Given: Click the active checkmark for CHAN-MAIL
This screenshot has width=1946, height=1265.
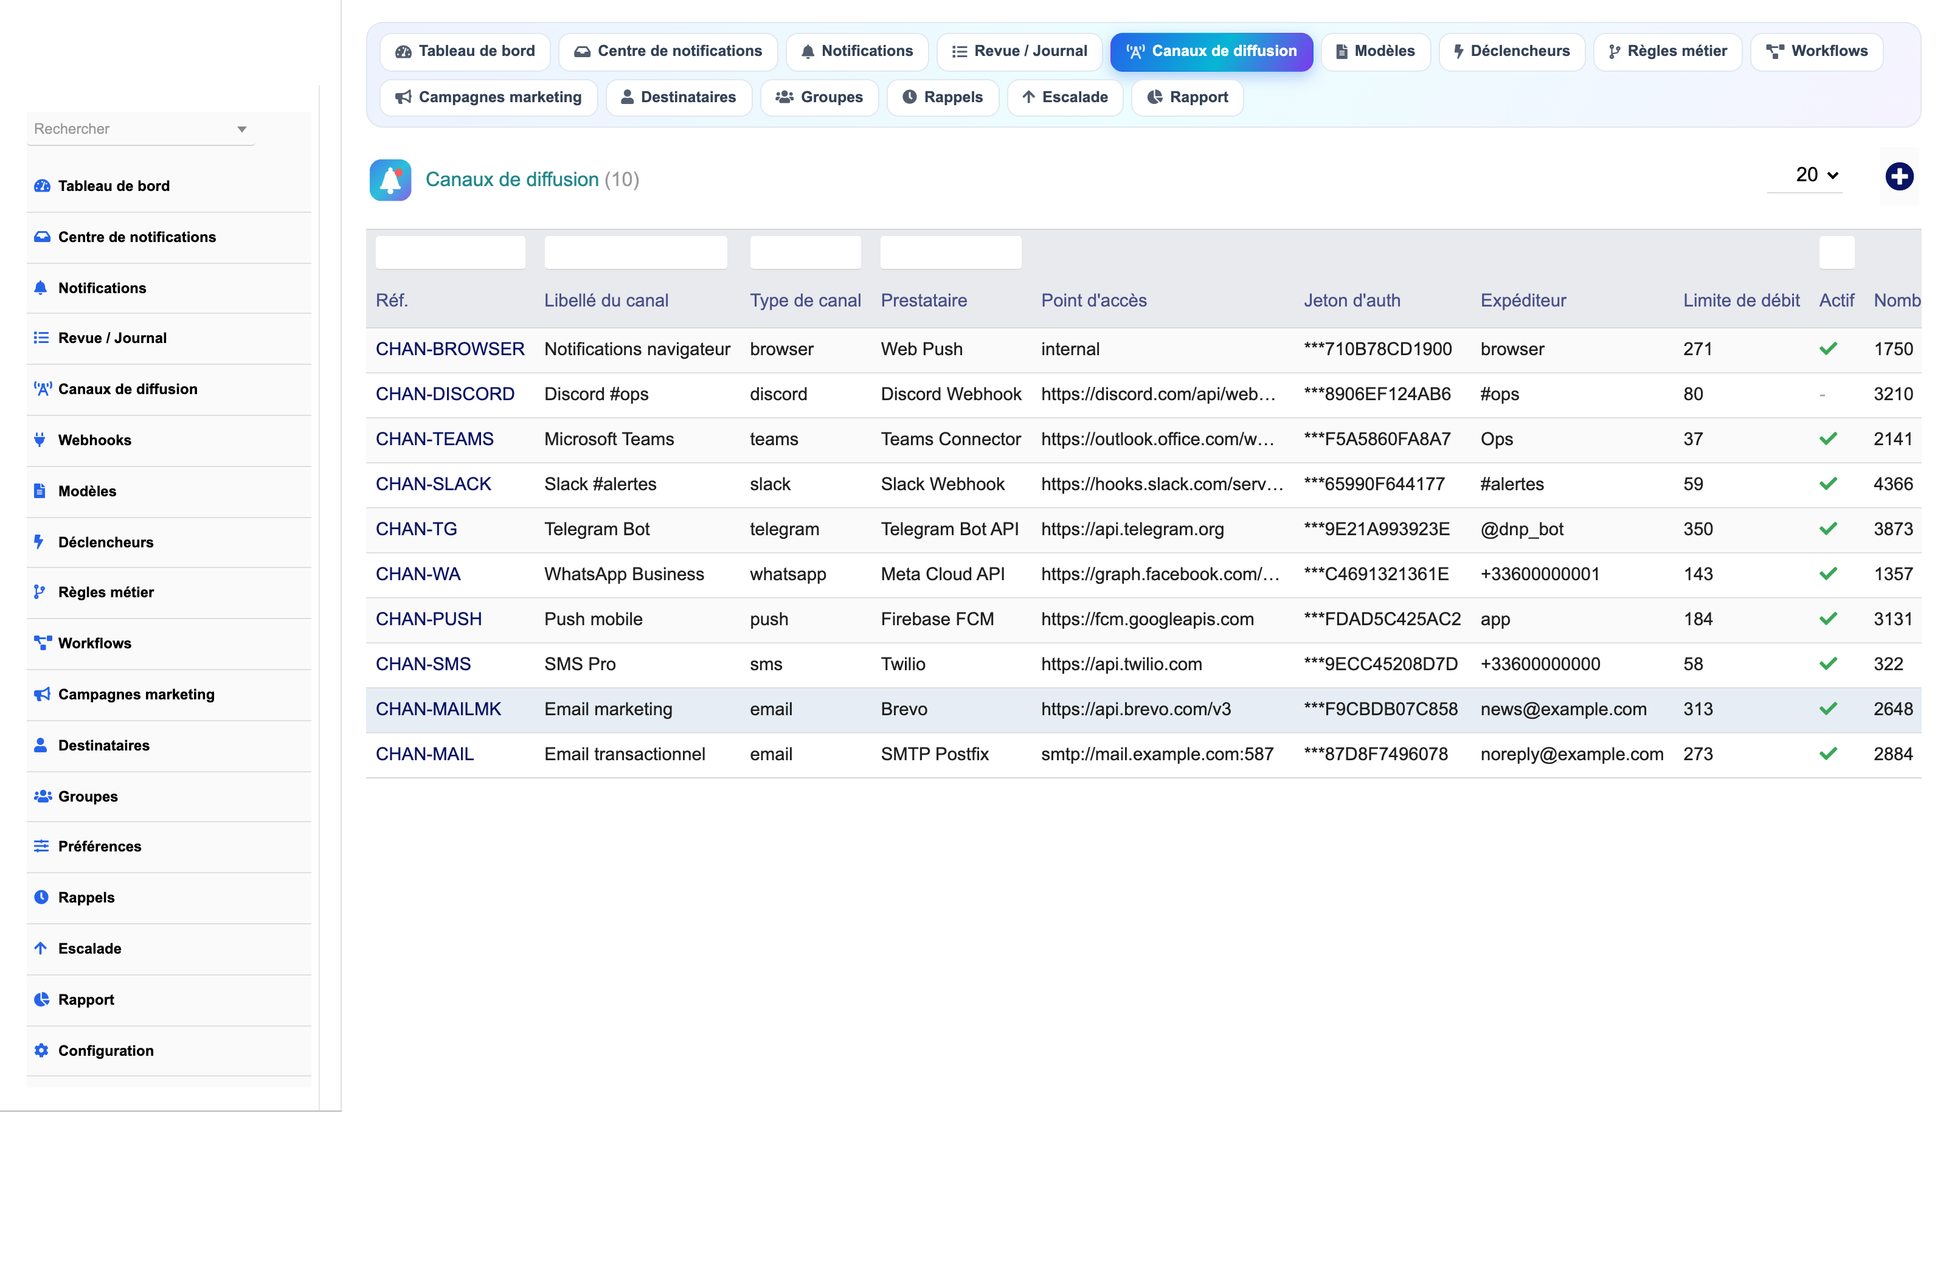Looking at the screenshot, I should pos(1828,754).
